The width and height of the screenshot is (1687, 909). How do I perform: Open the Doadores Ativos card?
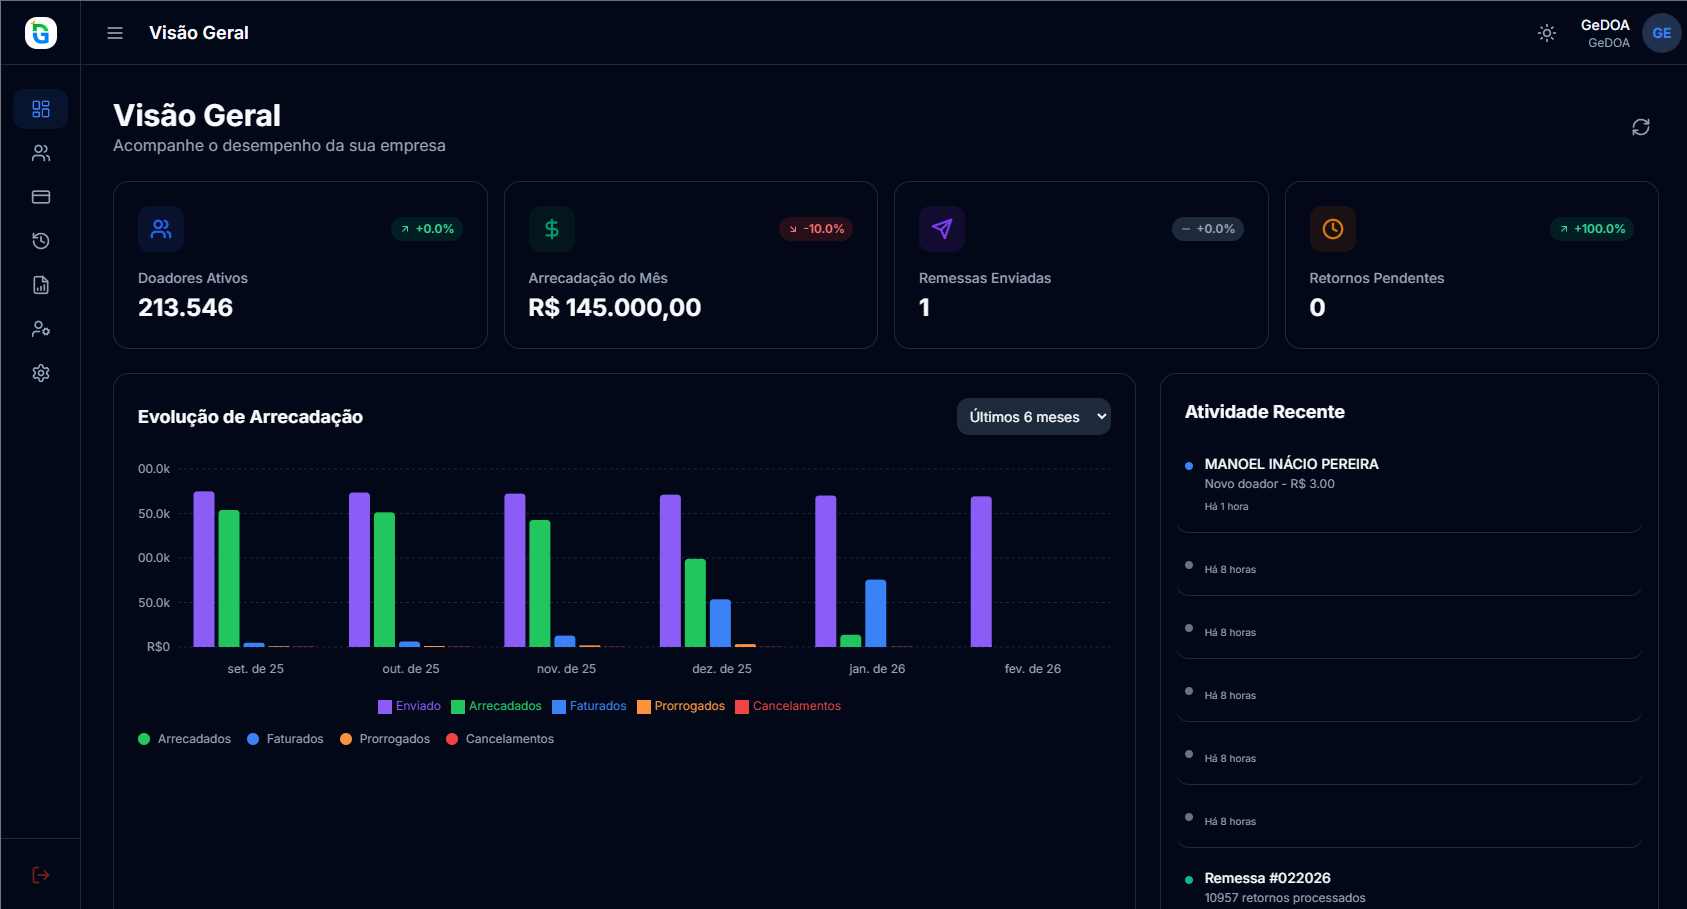point(300,265)
